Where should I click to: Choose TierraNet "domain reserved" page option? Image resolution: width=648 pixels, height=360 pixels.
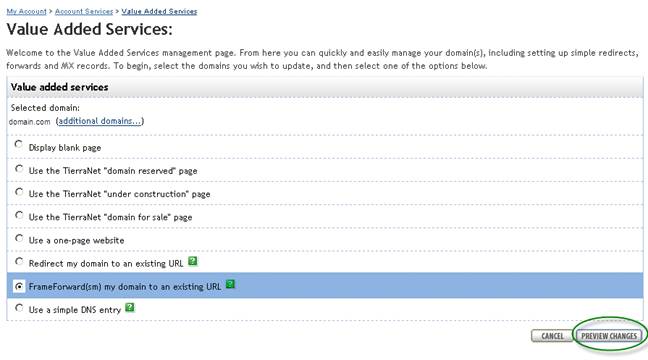[19, 169]
